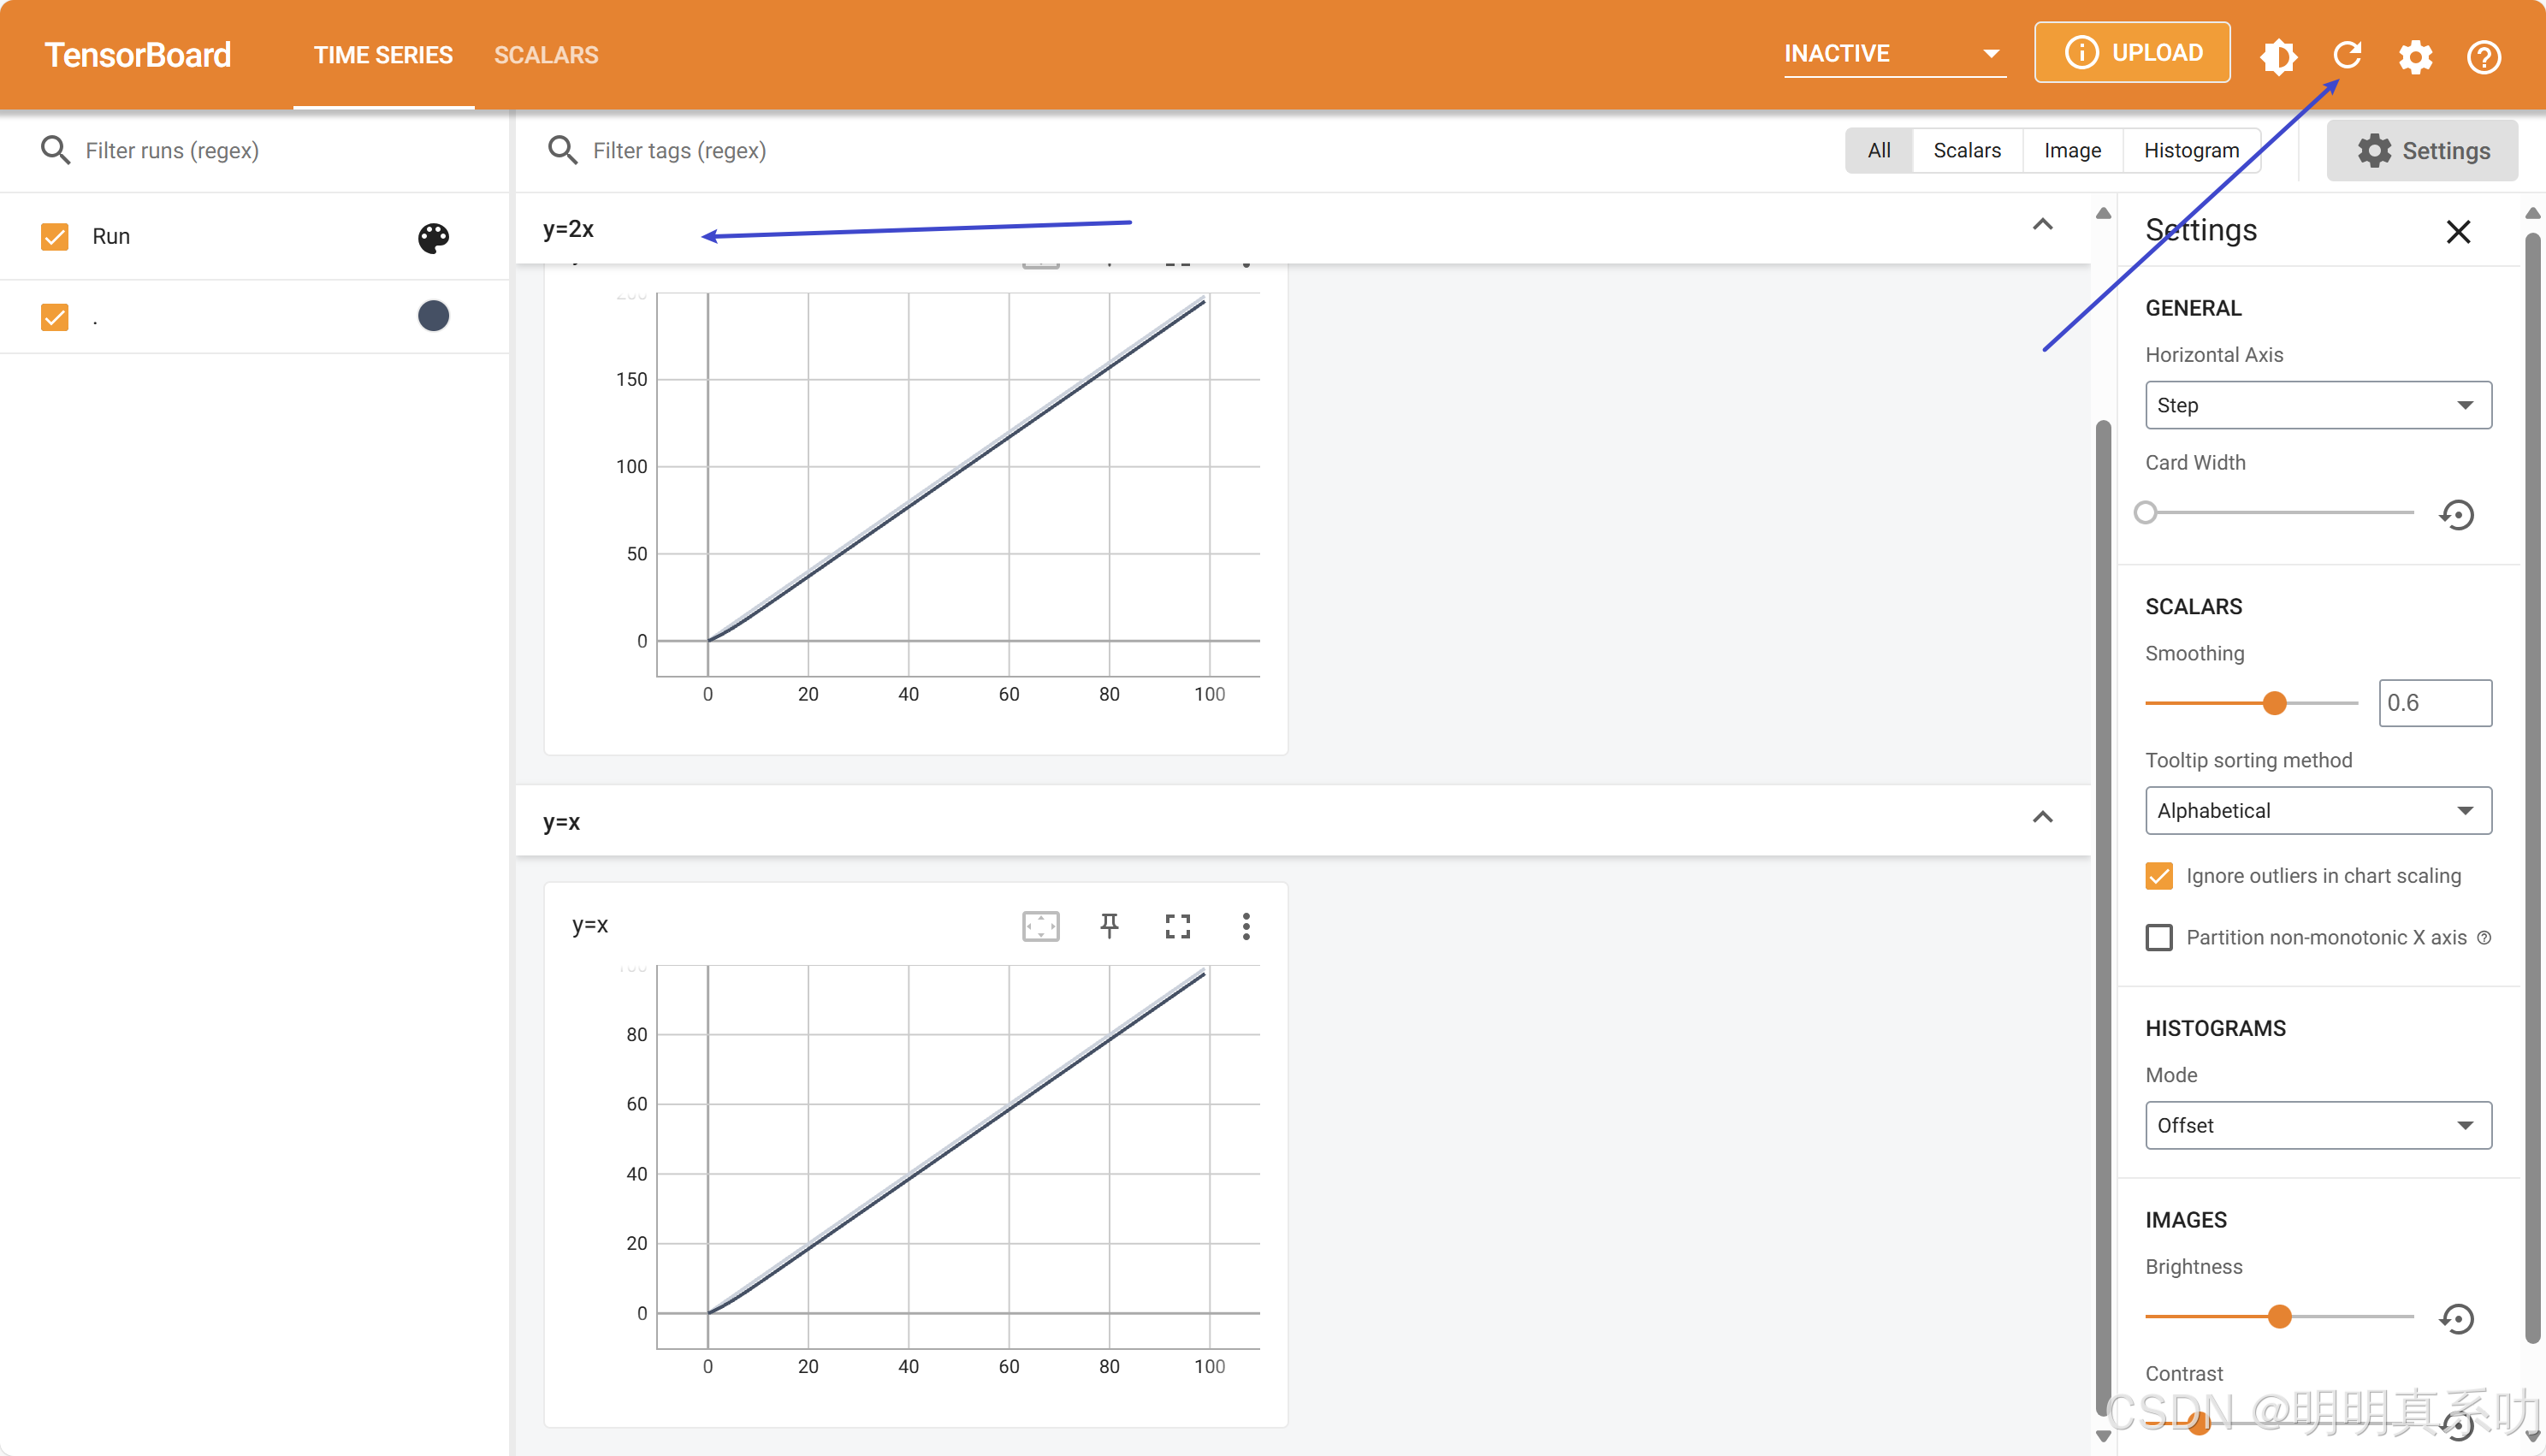Open the INACTIVE plugins dropdown

pyautogui.click(x=1894, y=54)
